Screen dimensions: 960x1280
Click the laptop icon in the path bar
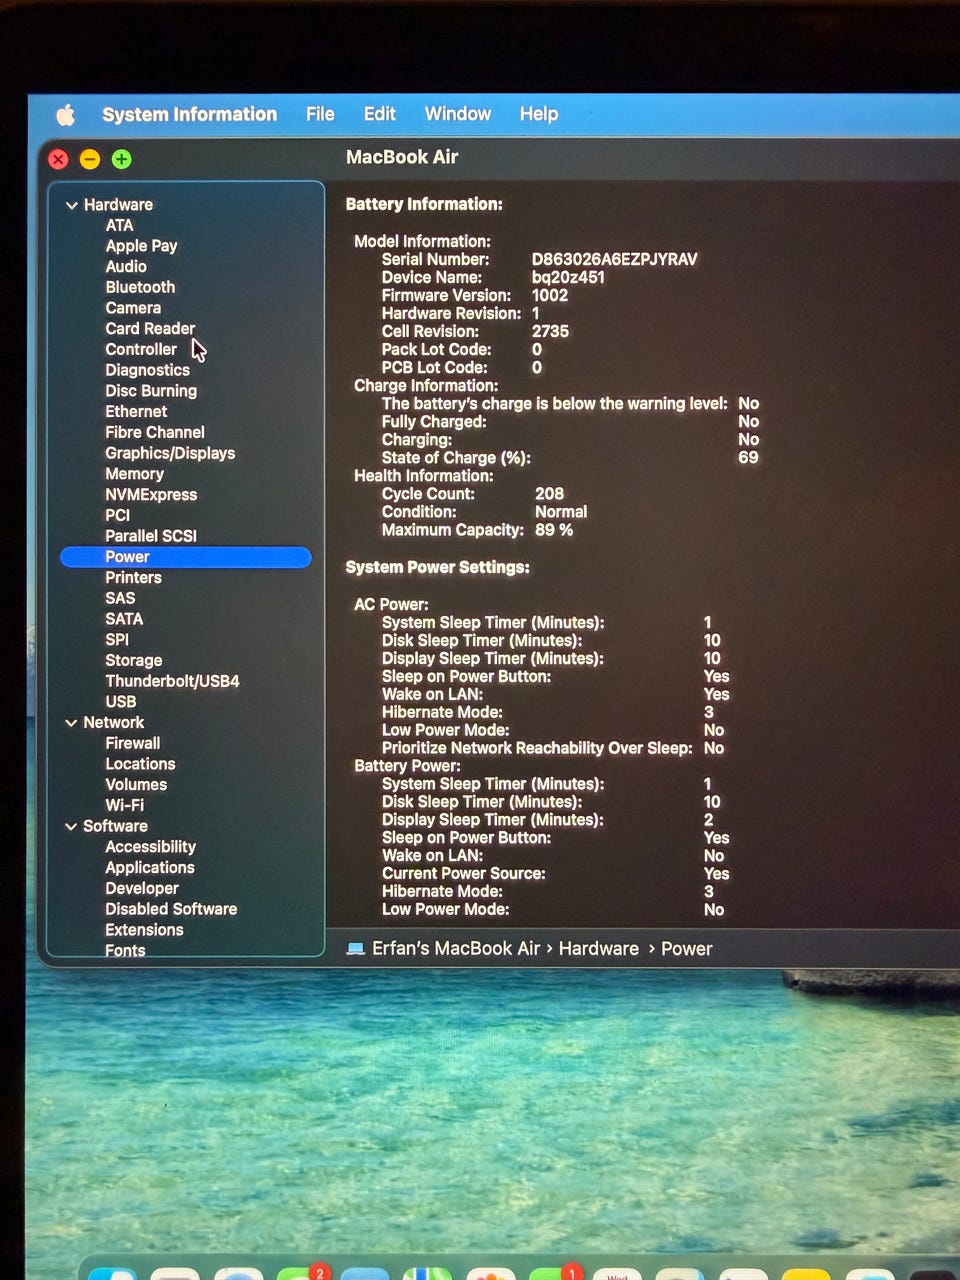(355, 949)
